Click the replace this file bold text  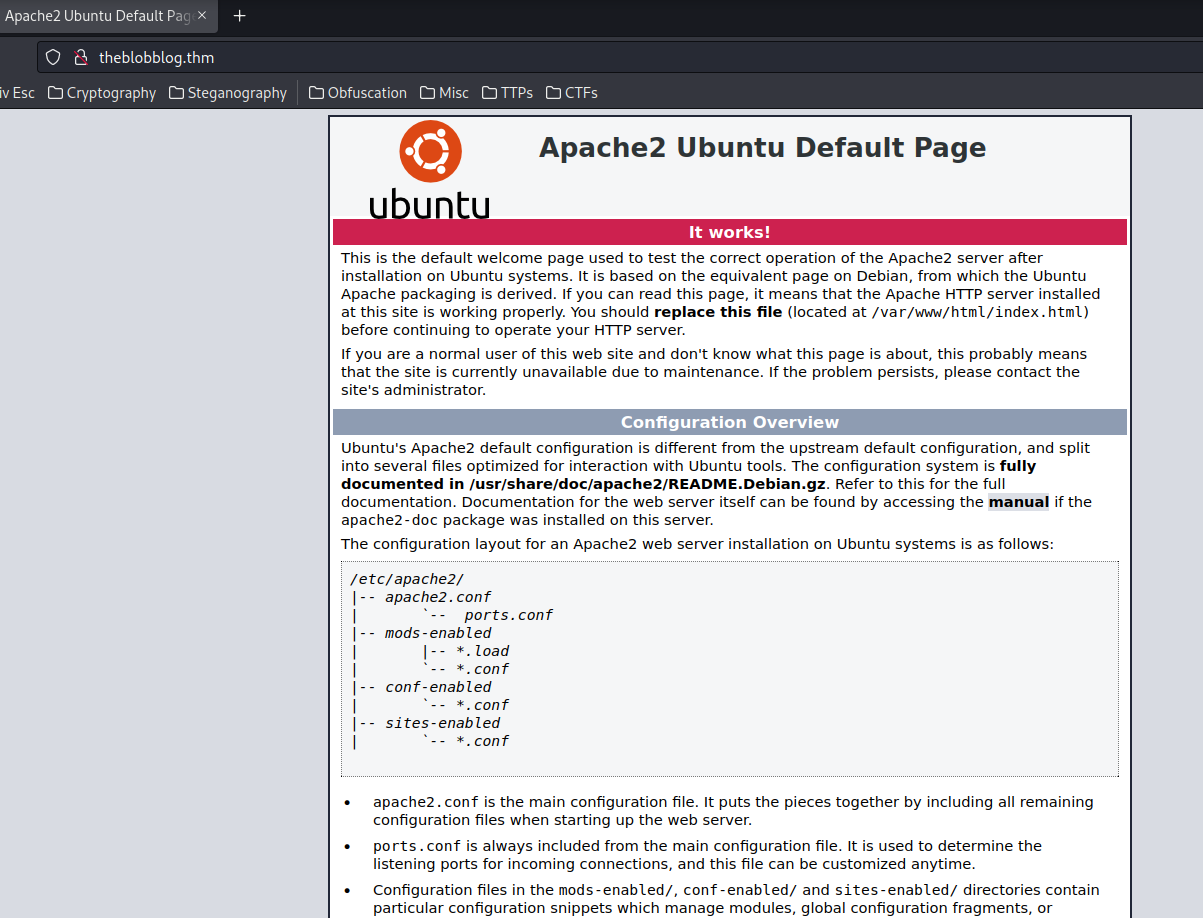point(718,312)
